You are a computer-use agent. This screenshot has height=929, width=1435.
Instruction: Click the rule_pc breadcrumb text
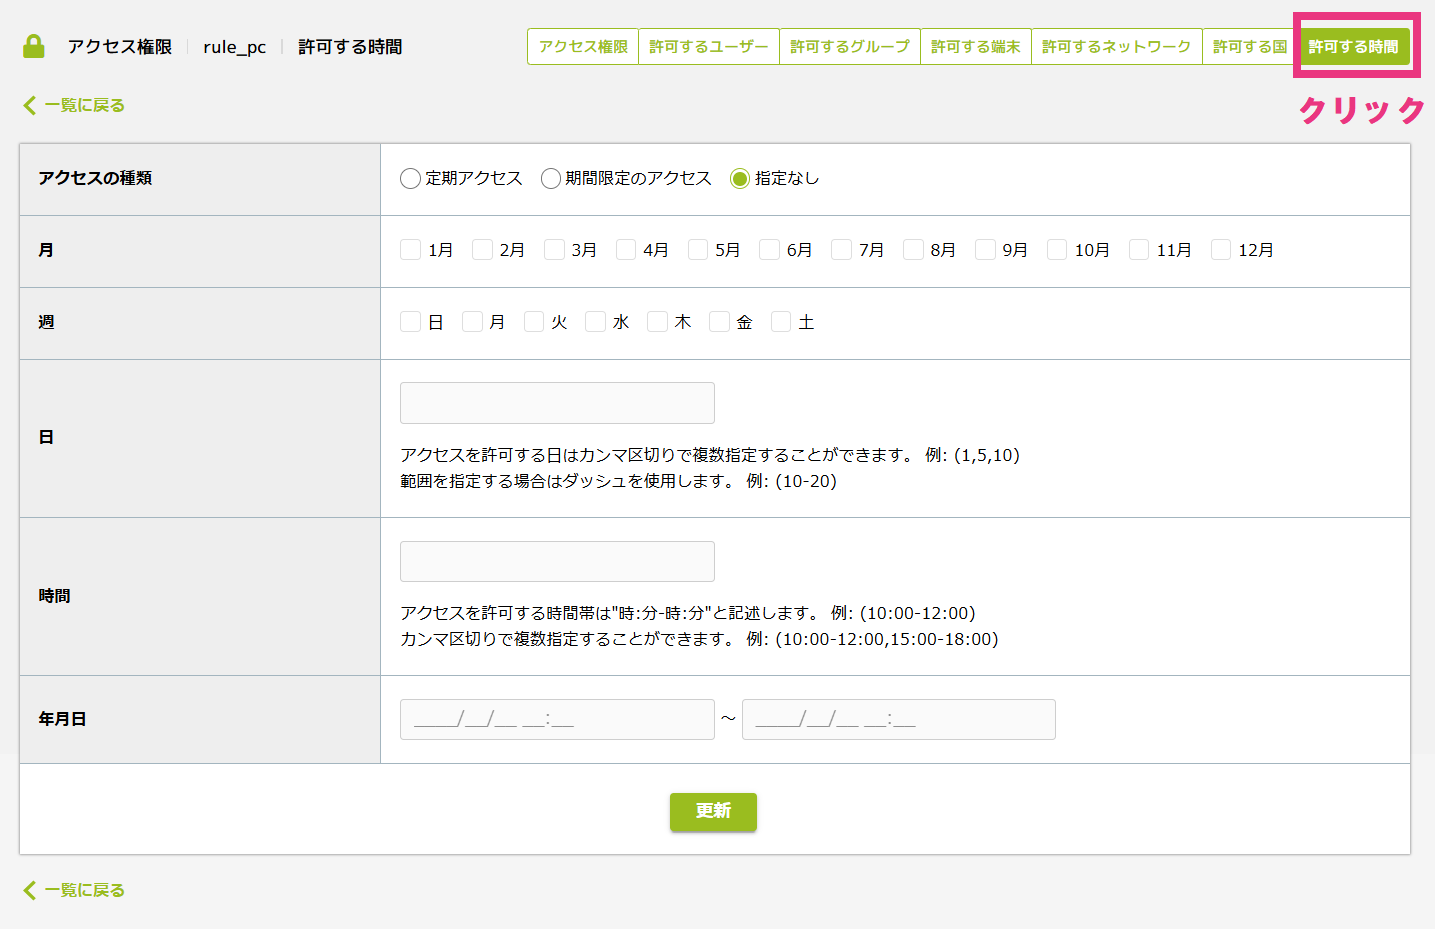click(235, 47)
